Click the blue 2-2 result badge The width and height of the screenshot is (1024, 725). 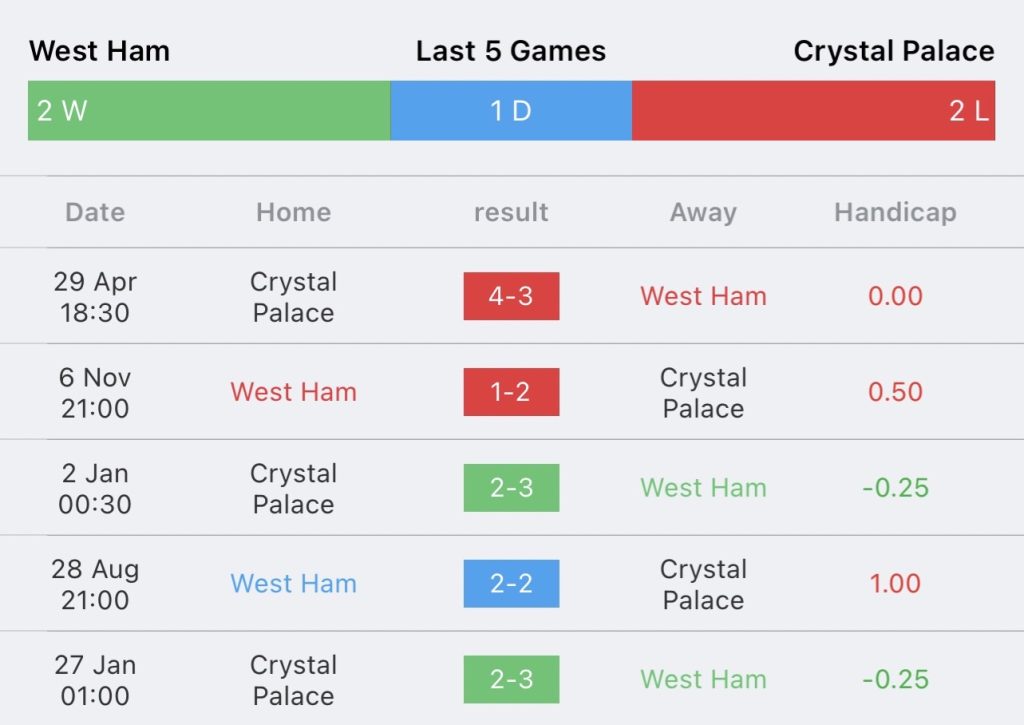[511, 584]
